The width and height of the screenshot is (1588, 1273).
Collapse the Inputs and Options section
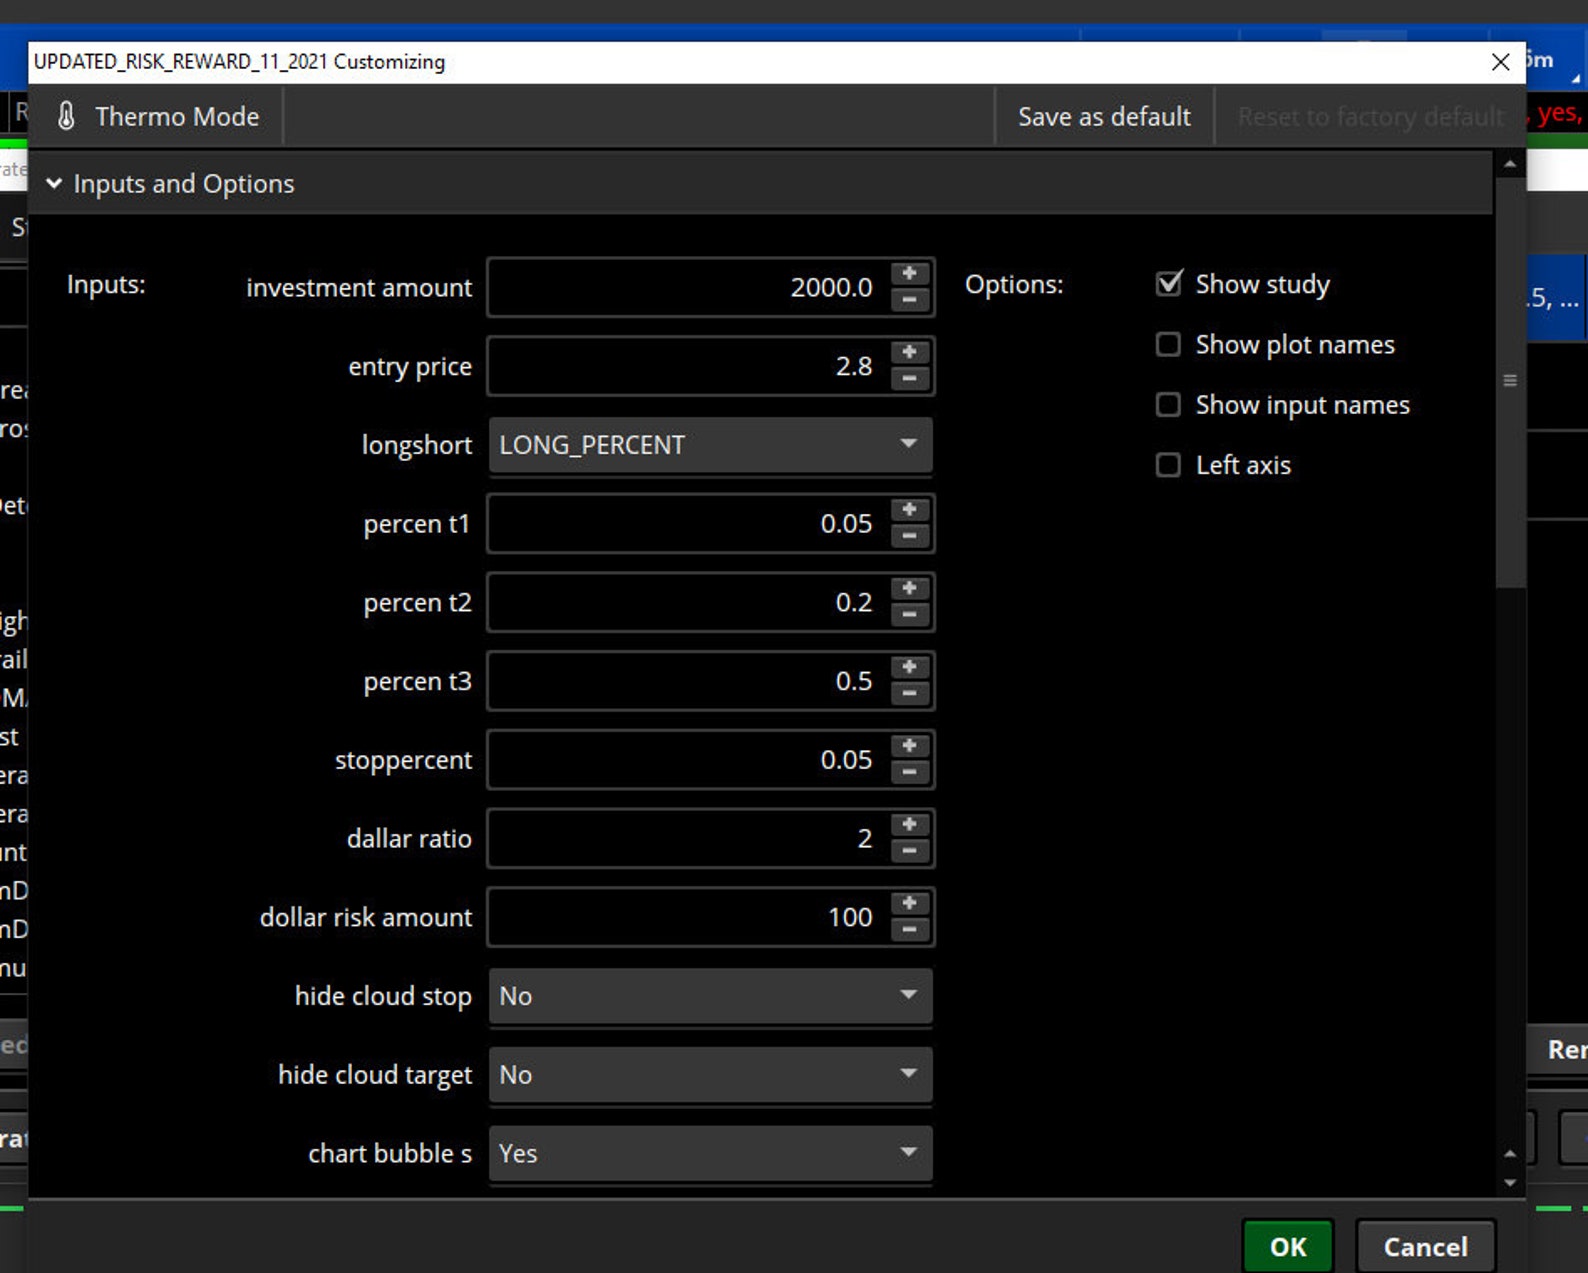pyautogui.click(x=54, y=184)
